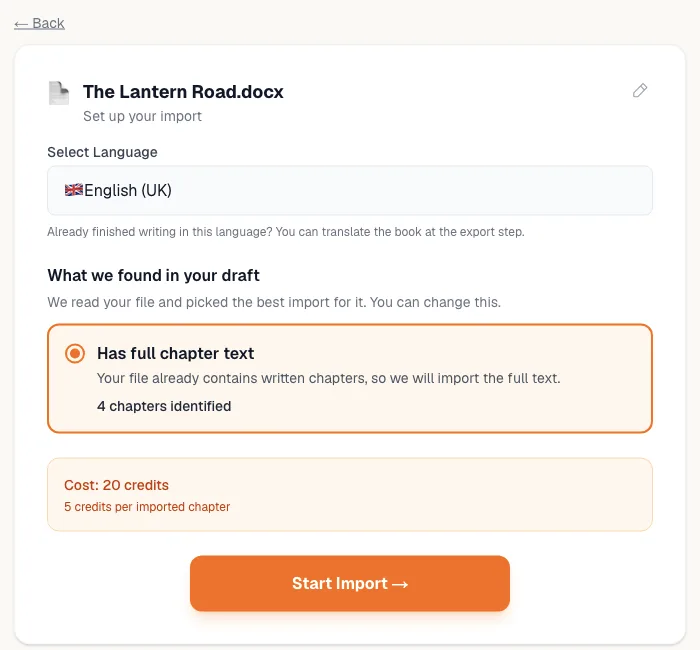Click the UK flag icon in language field
The height and width of the screenshot is (650, 700).
[74, 190]
